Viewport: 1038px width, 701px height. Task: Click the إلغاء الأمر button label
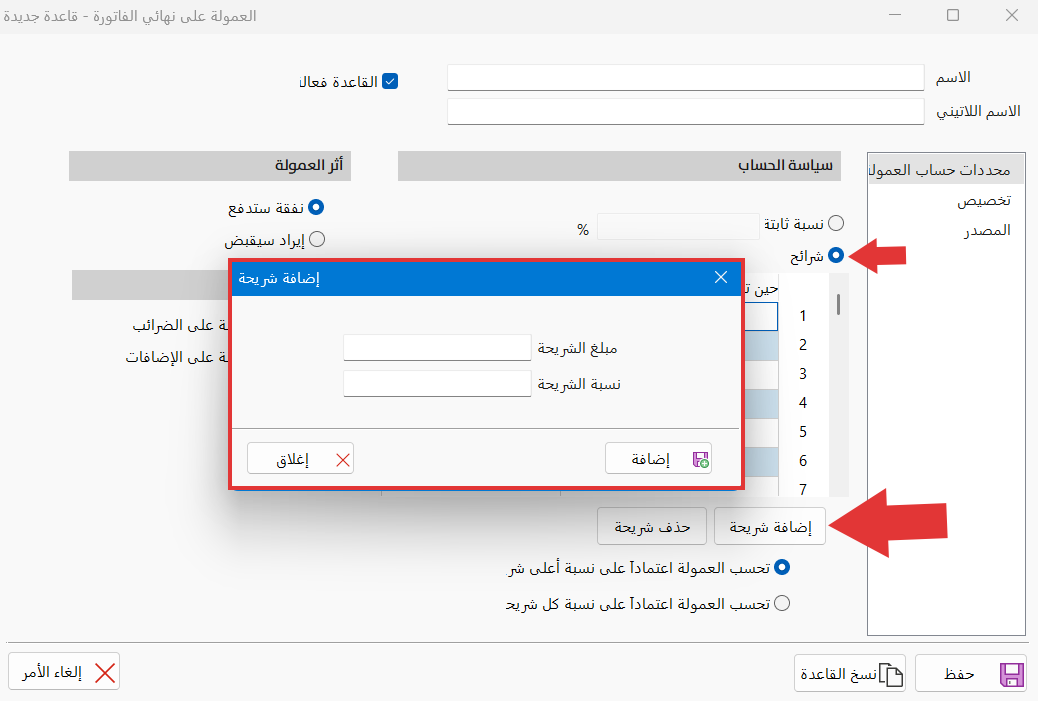(x=52, y=673)
